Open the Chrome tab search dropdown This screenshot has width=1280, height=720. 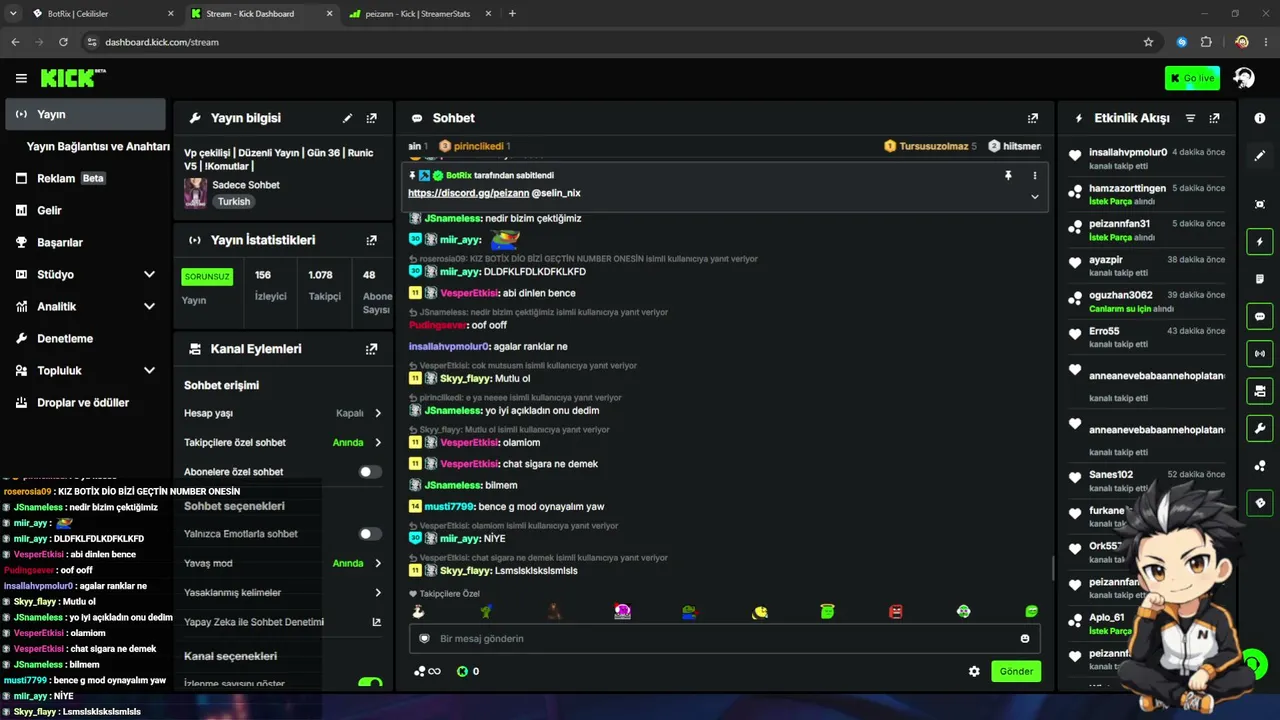tap(13, 14)
